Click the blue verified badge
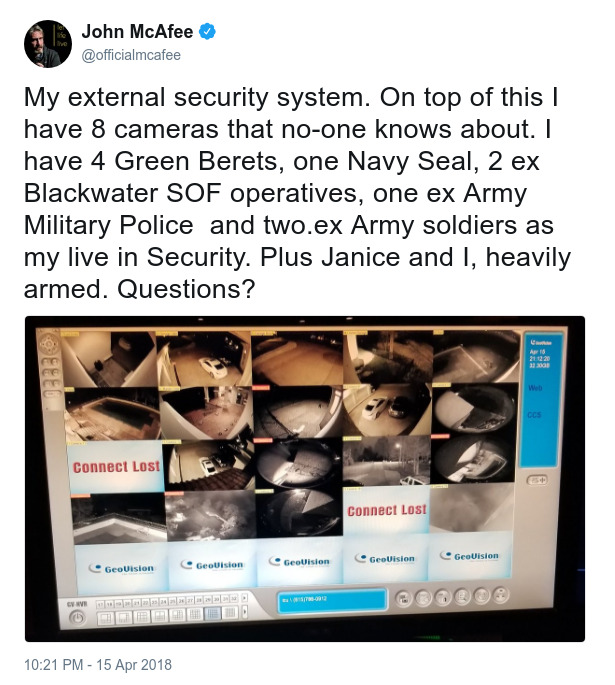Image resolution: width=615 pixels, height=685 pixels. click(207, 31)
